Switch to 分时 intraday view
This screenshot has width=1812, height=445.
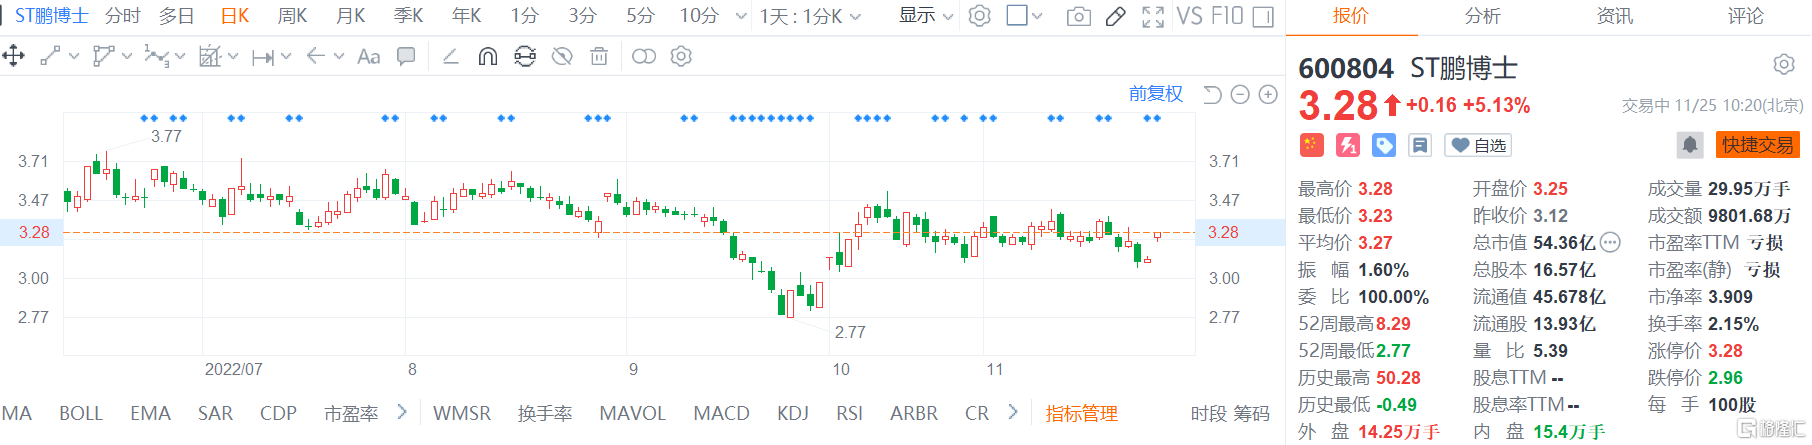tap(123, 16)
